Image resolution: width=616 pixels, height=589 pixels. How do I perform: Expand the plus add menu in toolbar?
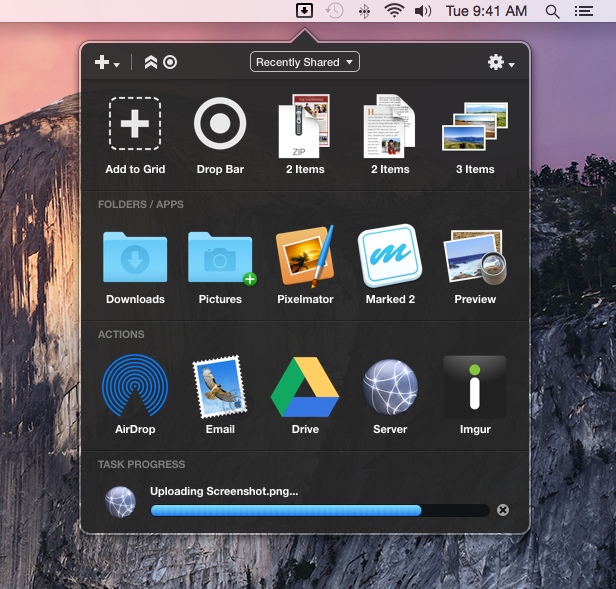(x=107, y=62)
